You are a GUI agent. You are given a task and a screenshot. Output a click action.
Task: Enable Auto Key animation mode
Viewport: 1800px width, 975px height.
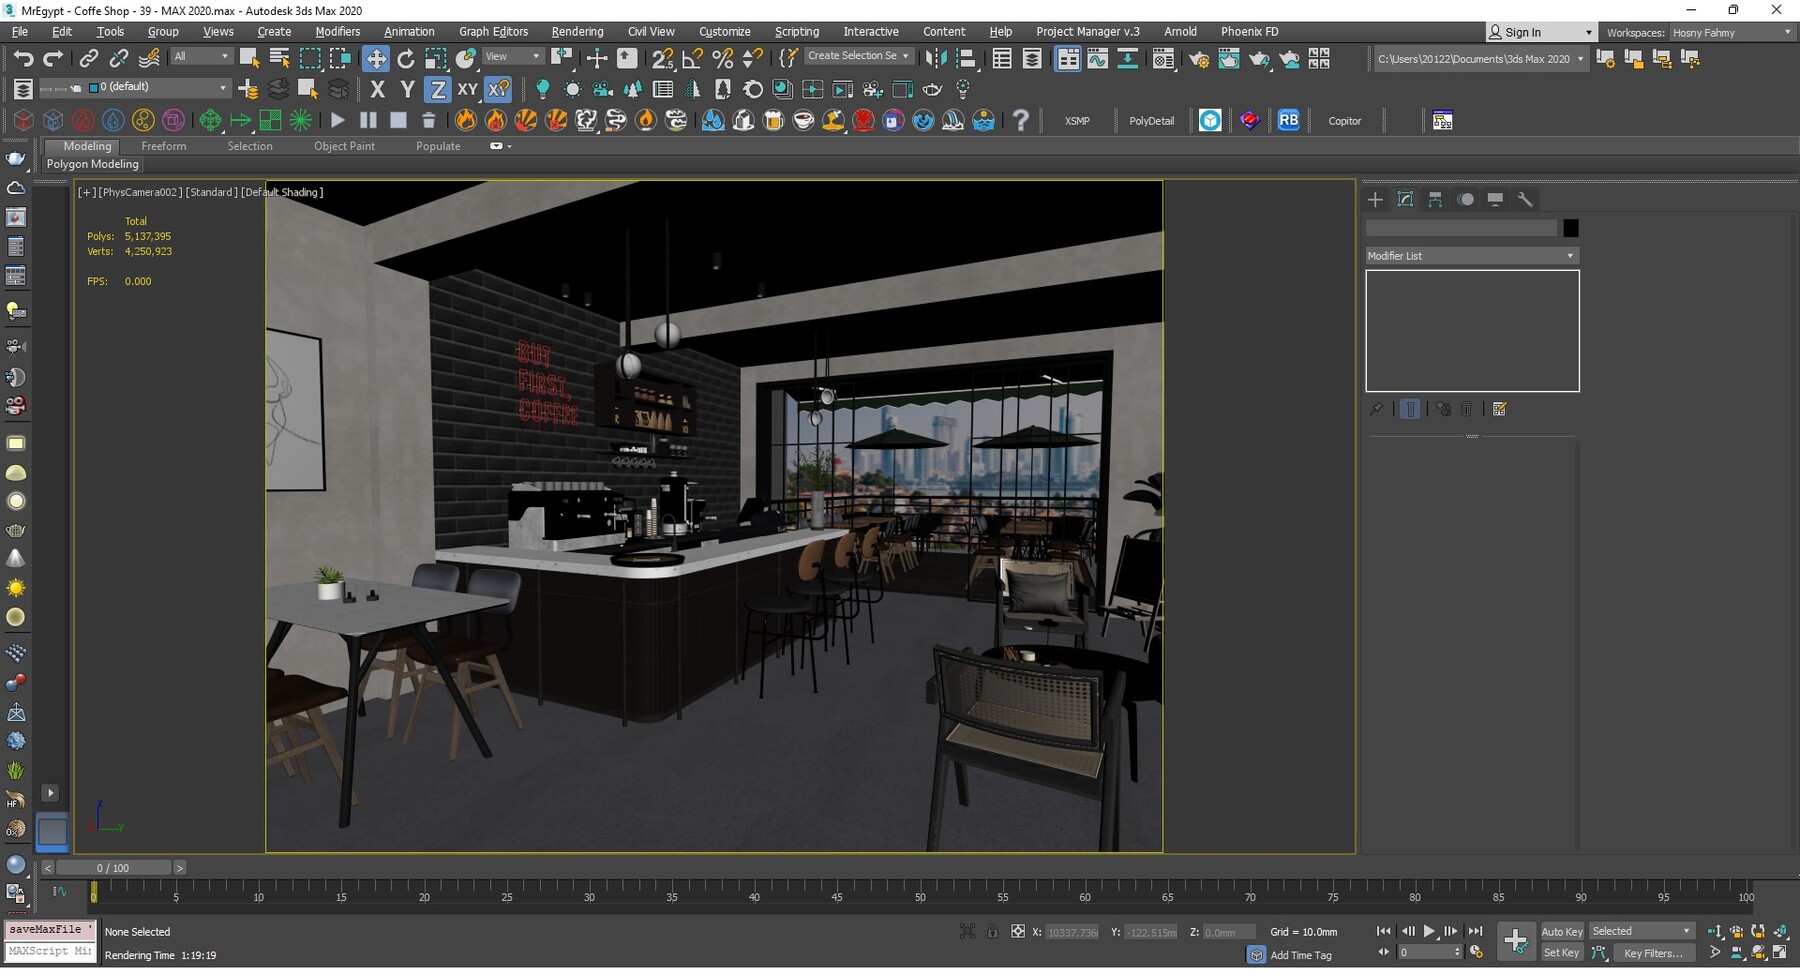pyautogui.click(x=1561, y=931)
